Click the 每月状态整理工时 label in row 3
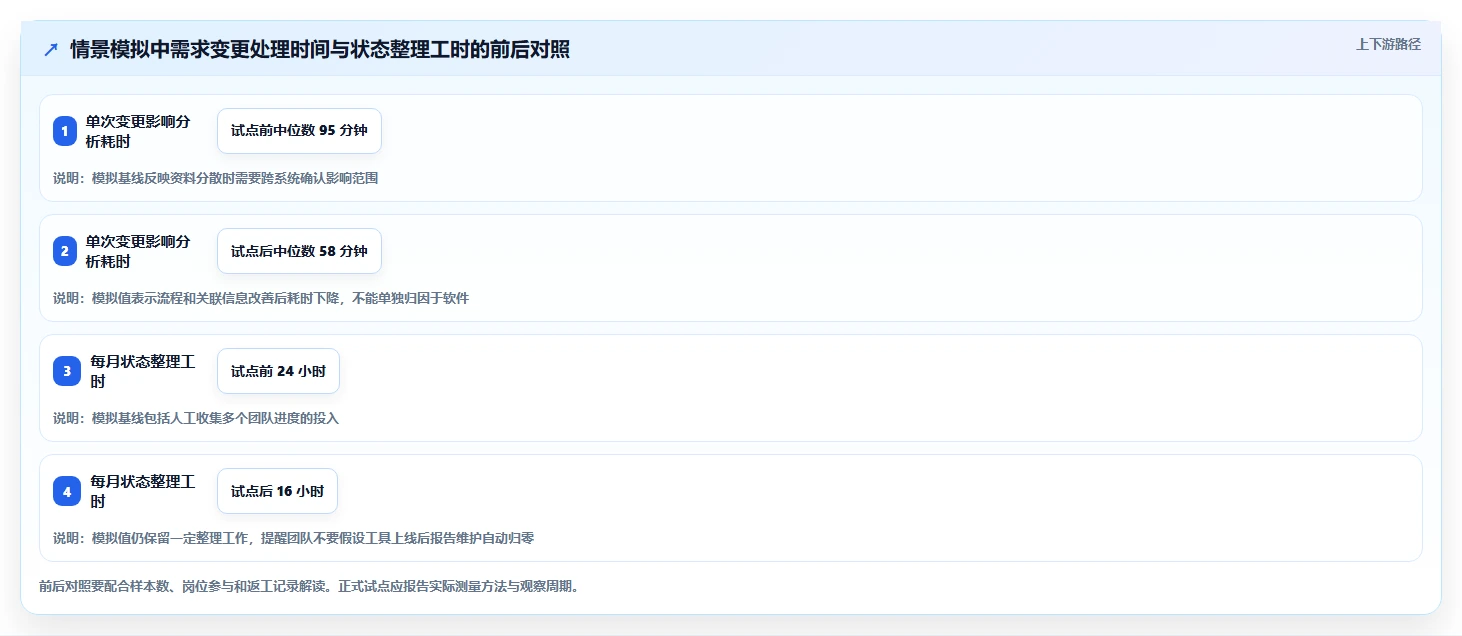Viewport: 1462px width, 636px height. (143, 371)
